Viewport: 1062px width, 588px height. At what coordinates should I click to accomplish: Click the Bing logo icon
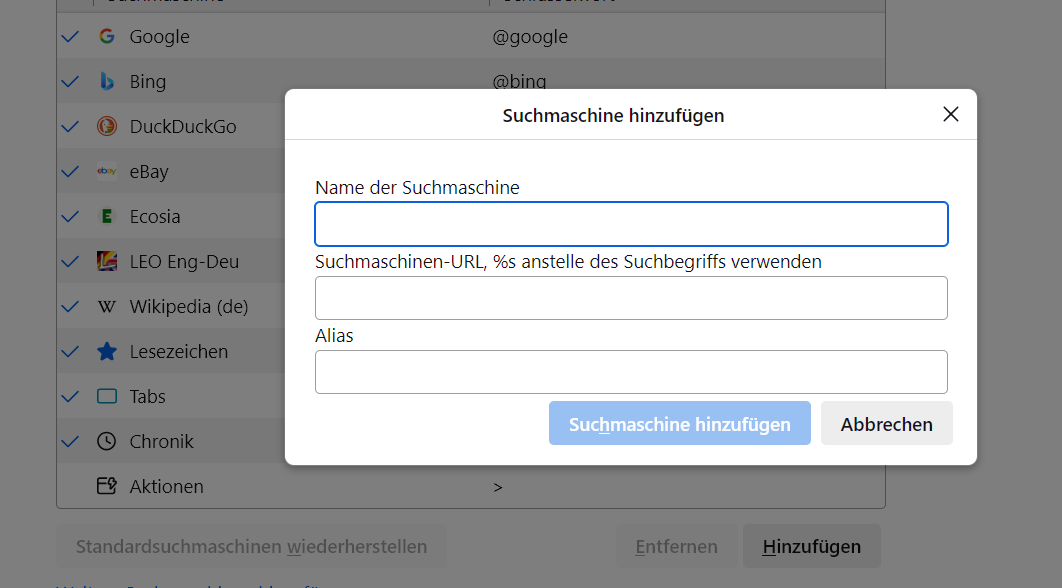click(107, 82)
